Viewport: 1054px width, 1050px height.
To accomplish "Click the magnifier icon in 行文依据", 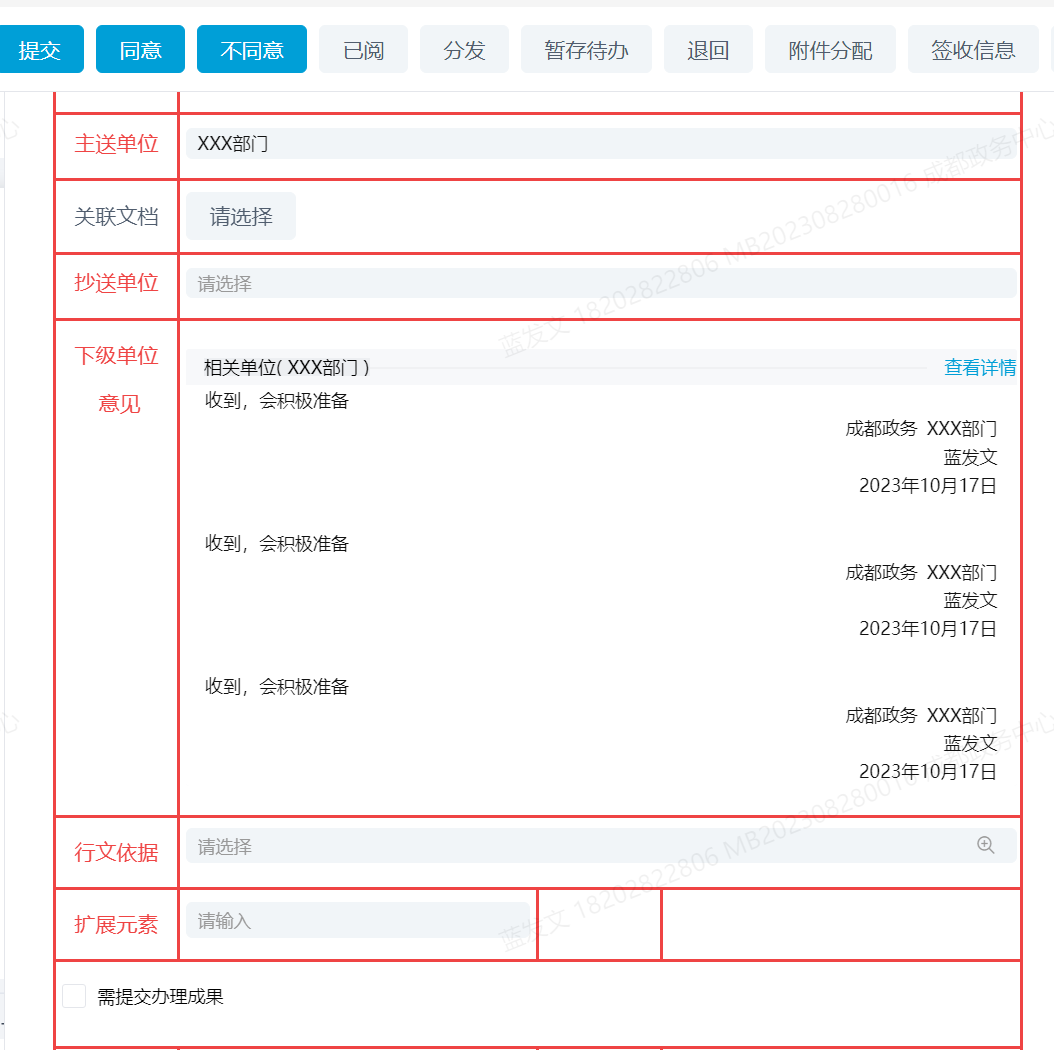I will [x=985, y=845].
